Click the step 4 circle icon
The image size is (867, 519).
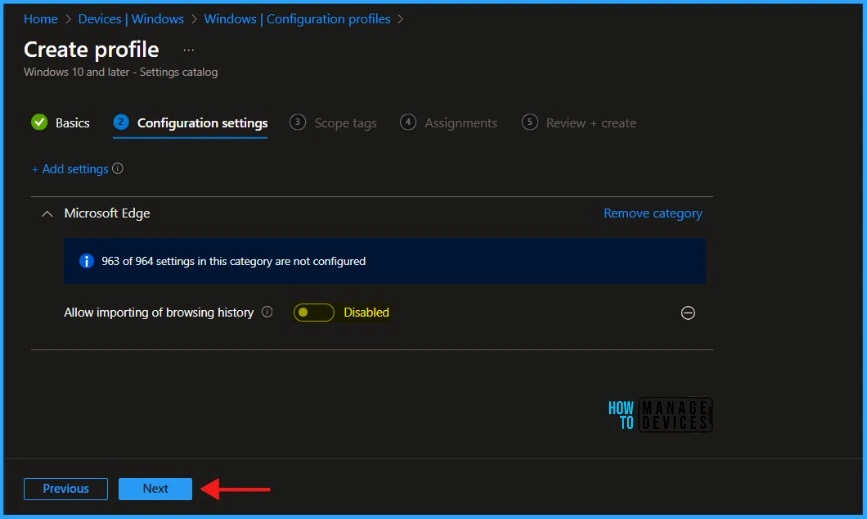coord(408,122)
